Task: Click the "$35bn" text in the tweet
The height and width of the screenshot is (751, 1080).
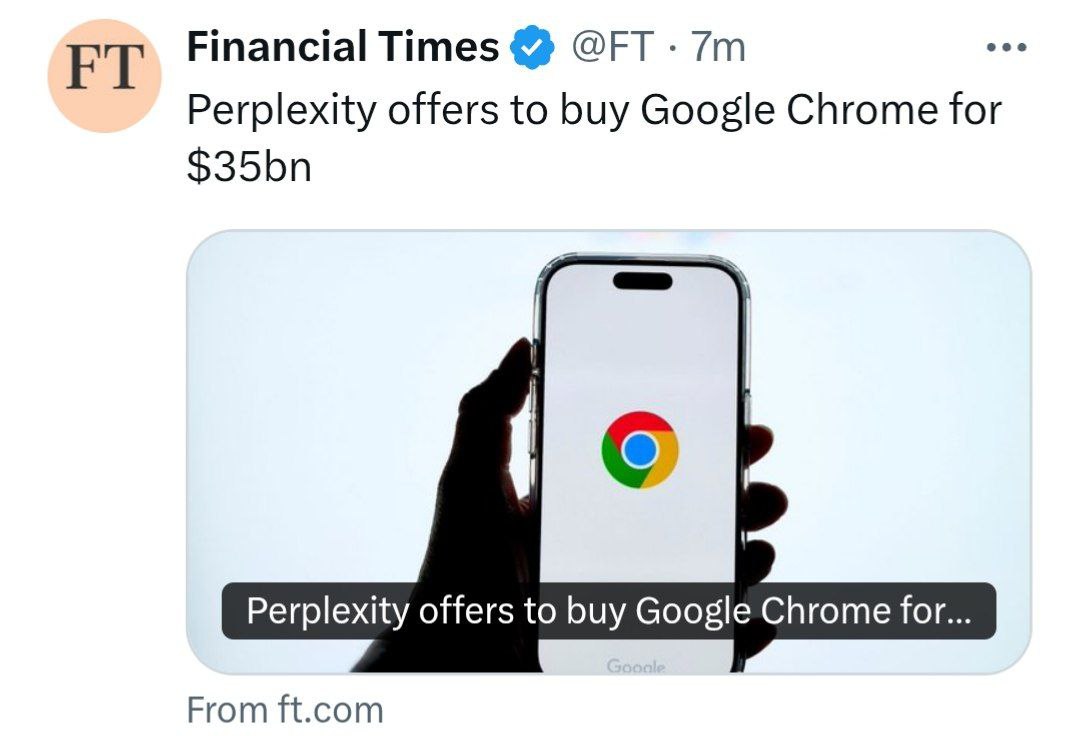Action: (249, 166)
